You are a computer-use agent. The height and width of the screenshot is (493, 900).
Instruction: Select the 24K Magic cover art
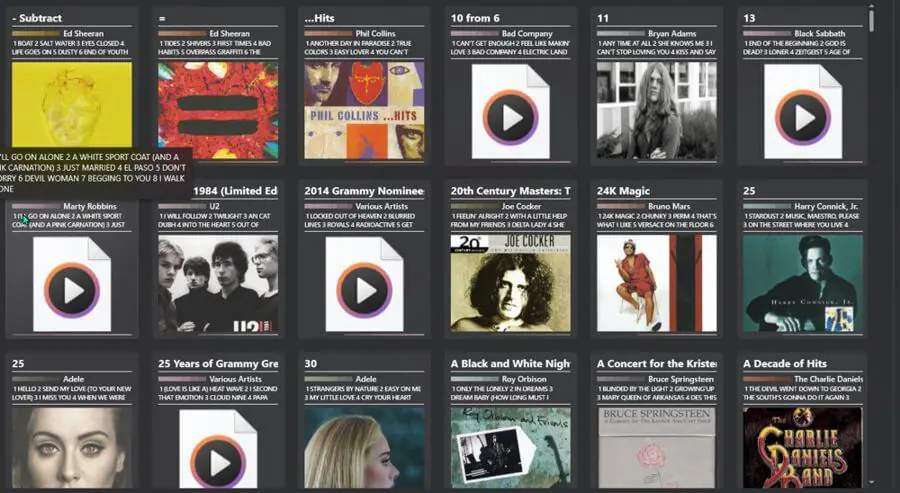click(657, 284)
